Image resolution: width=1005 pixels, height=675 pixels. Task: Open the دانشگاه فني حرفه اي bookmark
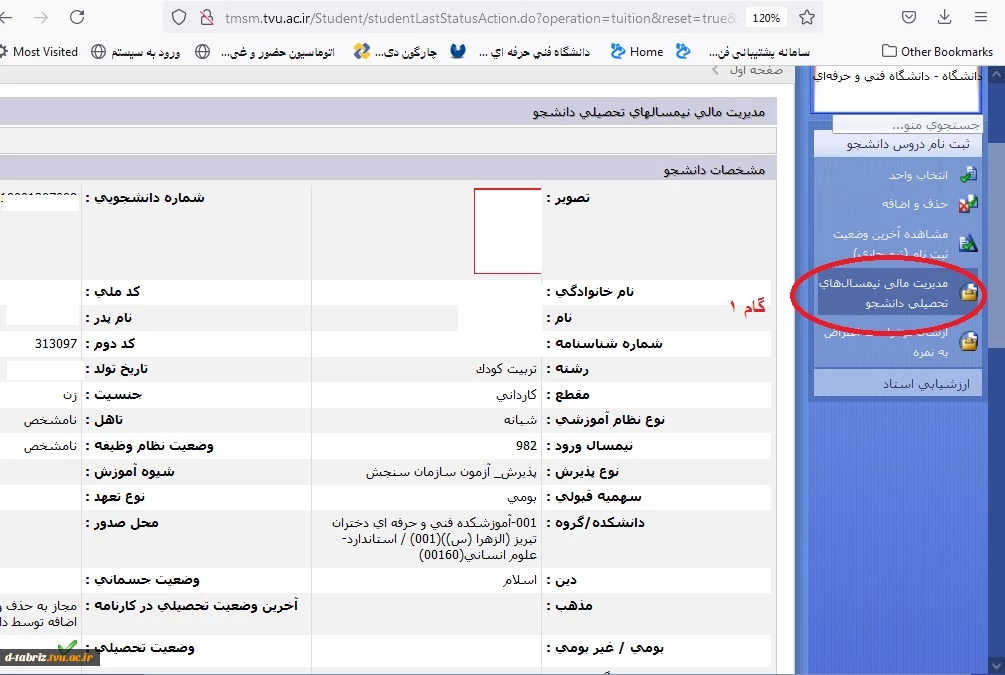coord(520,52)
